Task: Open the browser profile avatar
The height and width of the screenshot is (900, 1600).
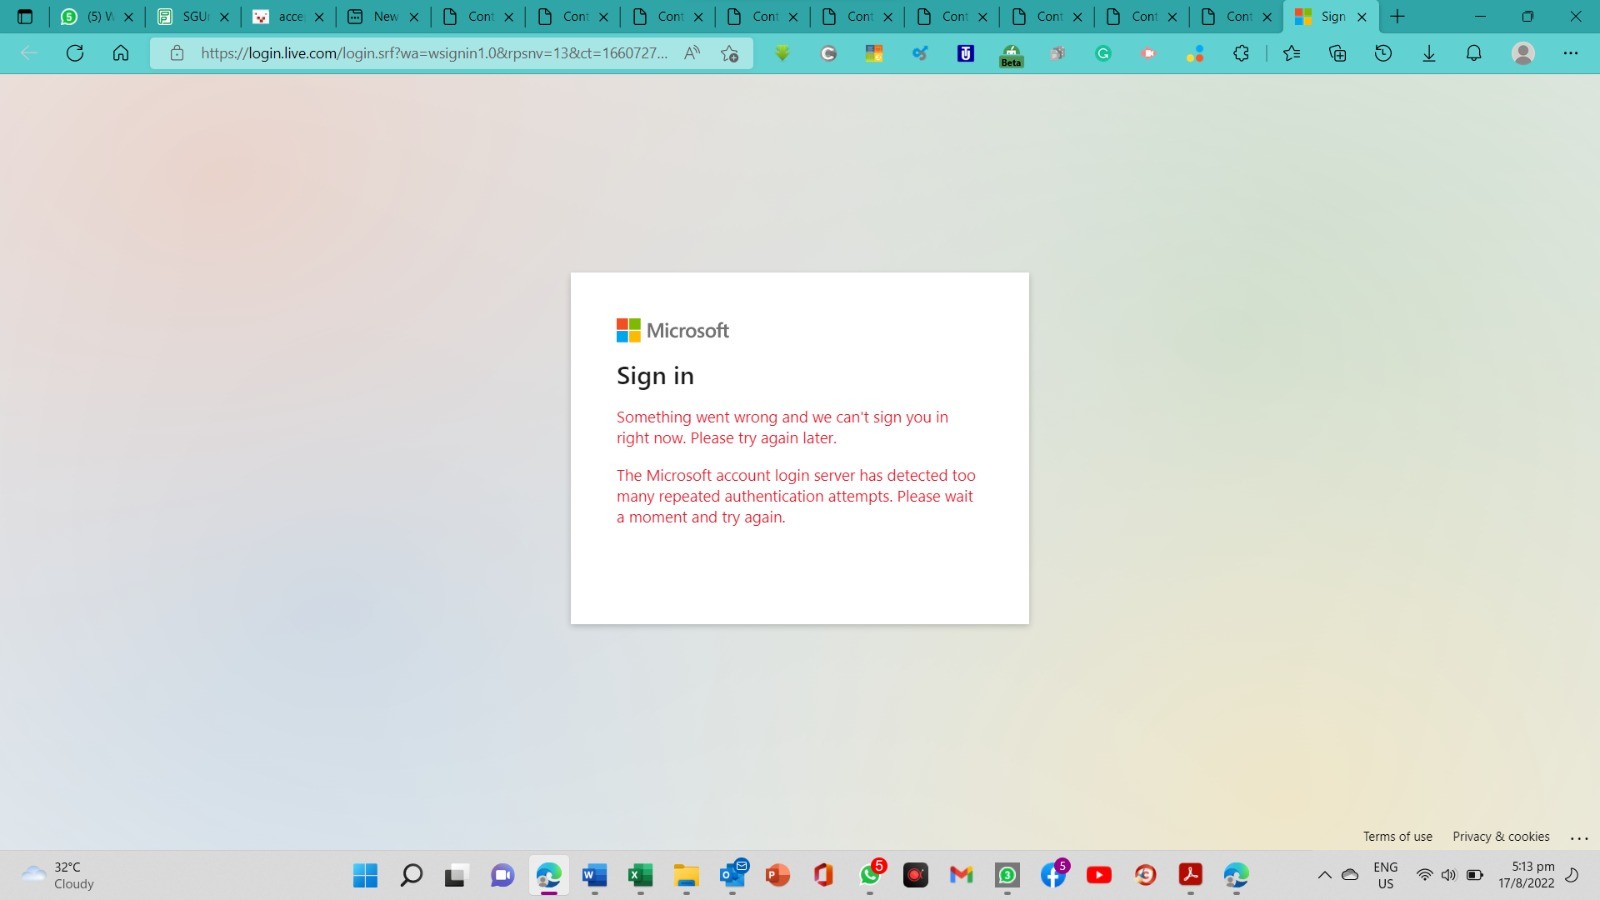Action: [x=1523, y=53]
